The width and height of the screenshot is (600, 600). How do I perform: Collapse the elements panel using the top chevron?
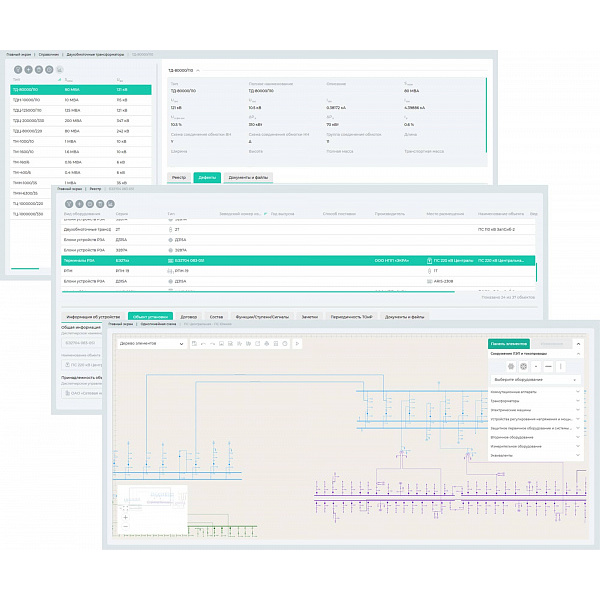pos(578,344)
